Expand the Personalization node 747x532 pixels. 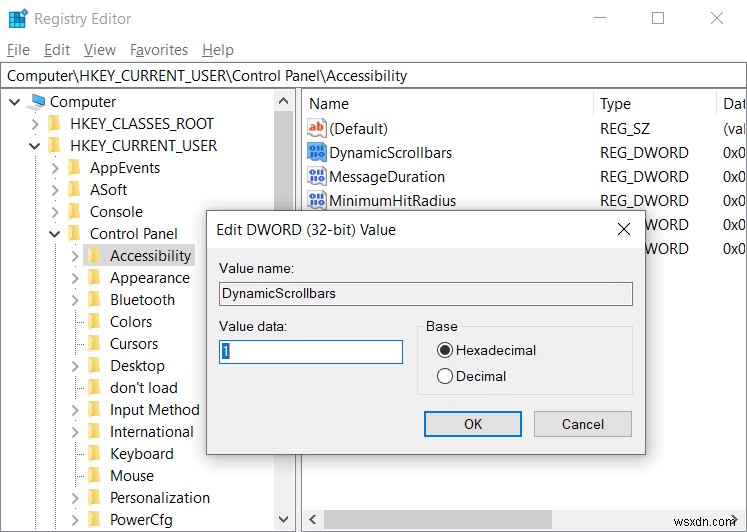point(75,498)
